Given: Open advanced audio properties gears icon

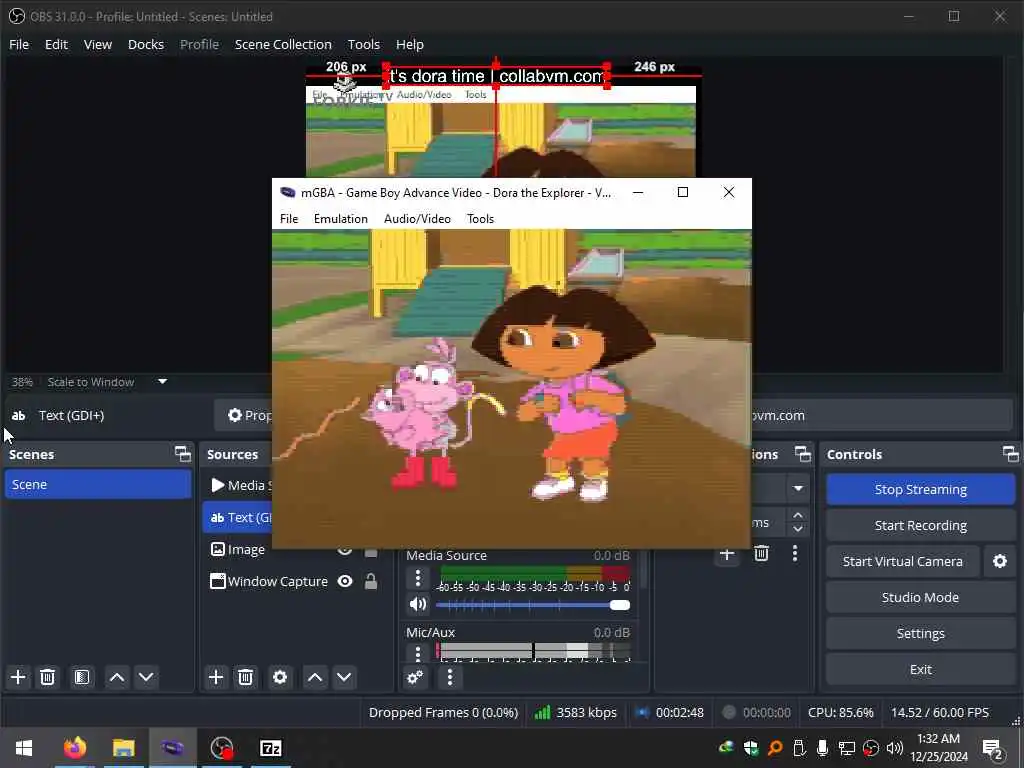Looking at the screenshot, I should click(x=415, y=677).
